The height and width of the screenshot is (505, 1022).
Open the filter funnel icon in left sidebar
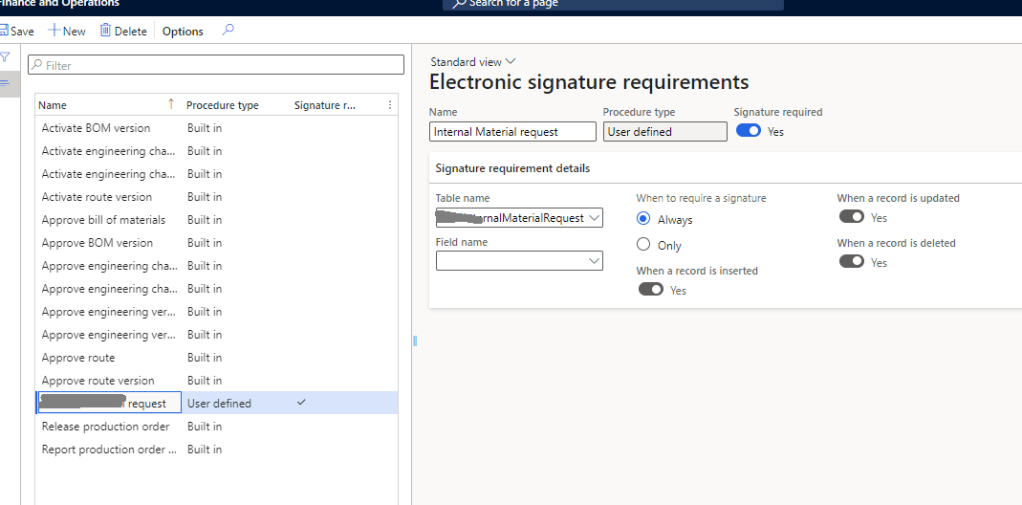pyautogui.click(x=5, y=58)
